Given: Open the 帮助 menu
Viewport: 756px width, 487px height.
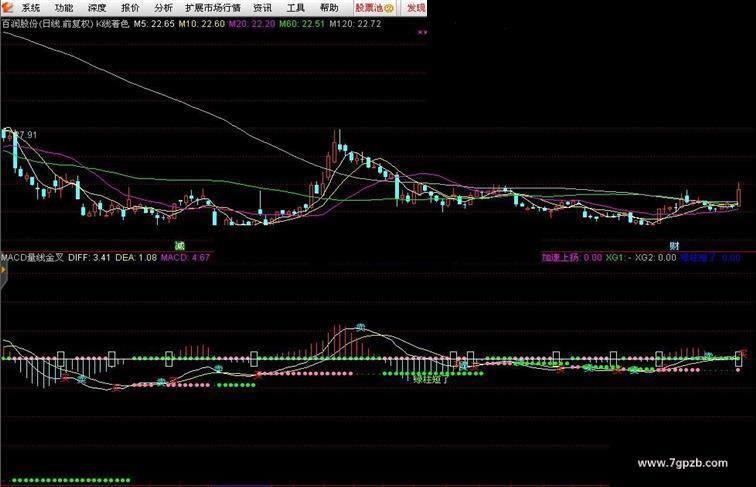Looking at the screenshot, I should pos(329,8).
